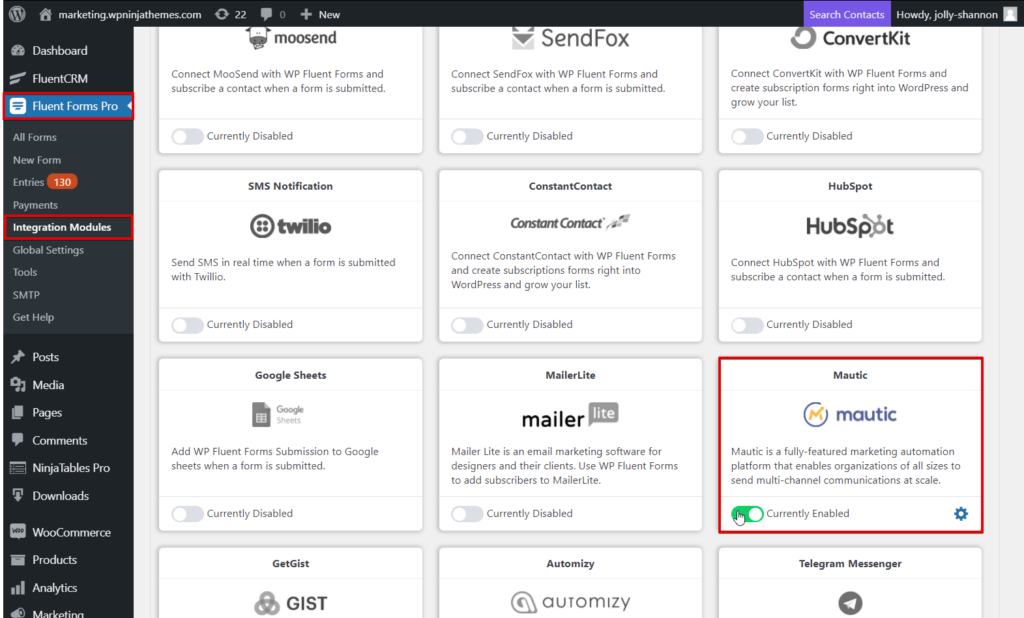
Task: Open the New content dropdown in admin bar
Action: tap(320, 14)
